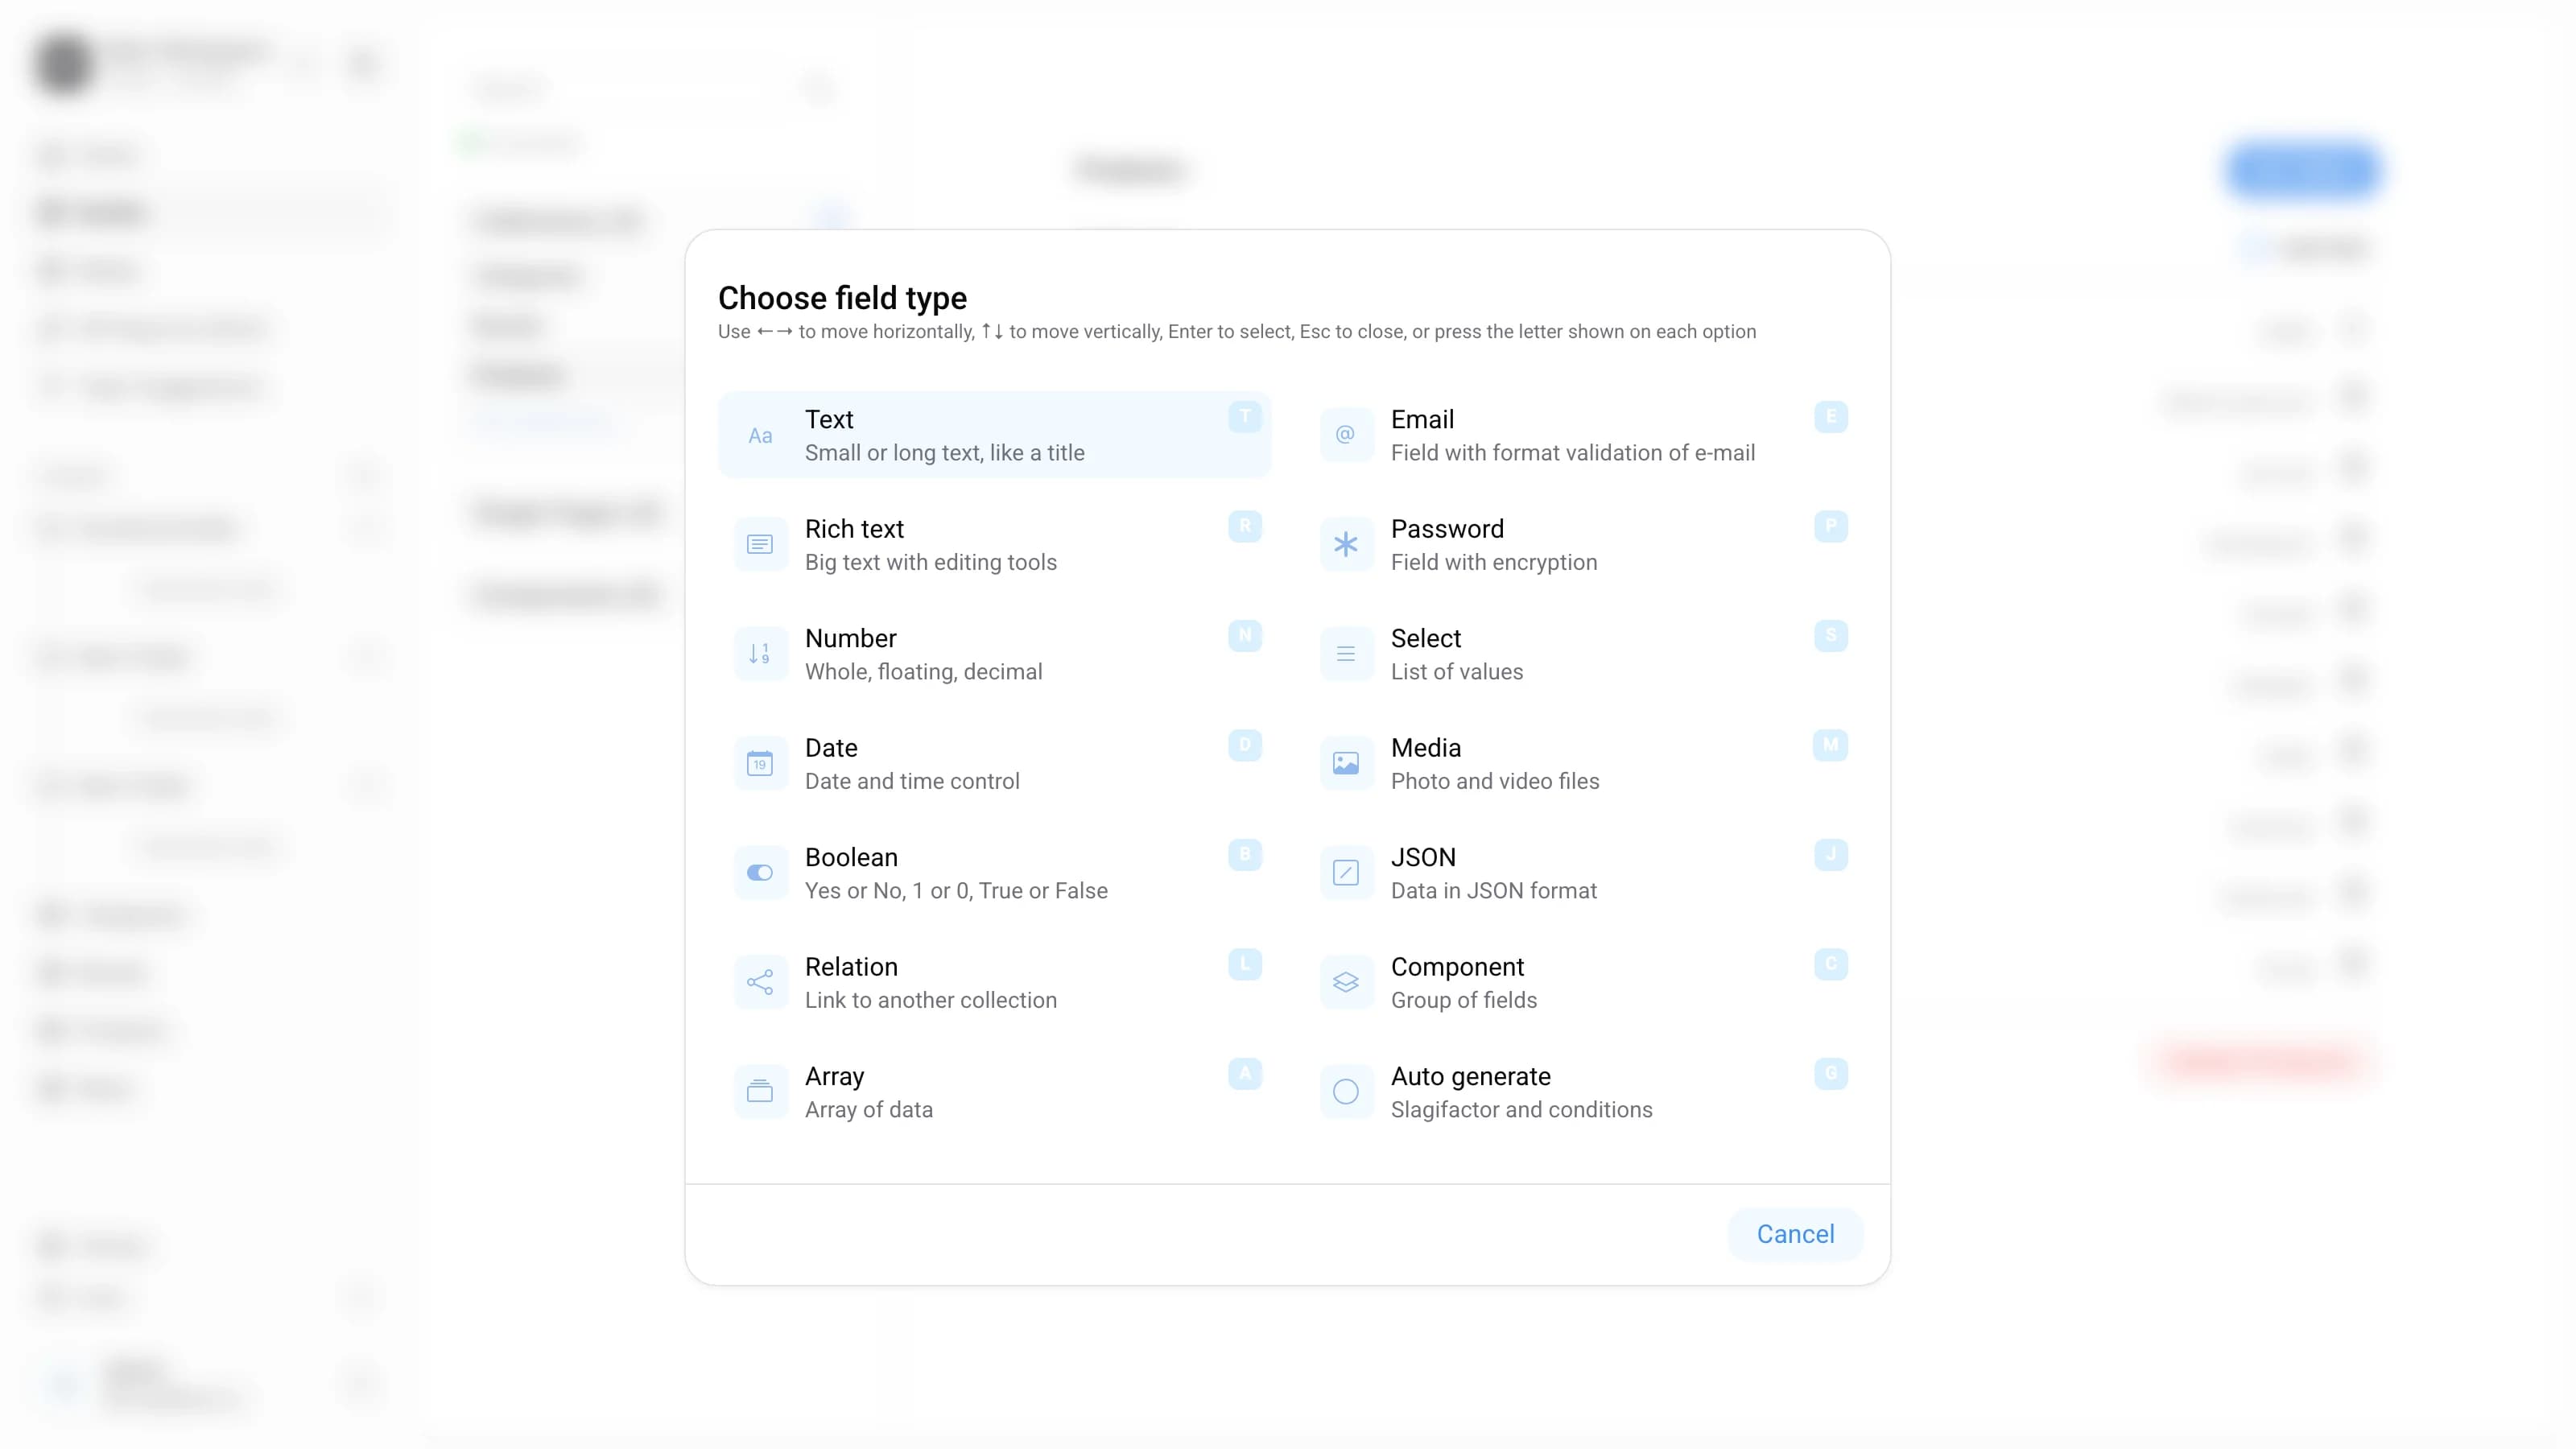Viewport: 2576px width, 1449px height.
Task: Click the S shortcut badge on Select
Action: (x=1831, y=635)
